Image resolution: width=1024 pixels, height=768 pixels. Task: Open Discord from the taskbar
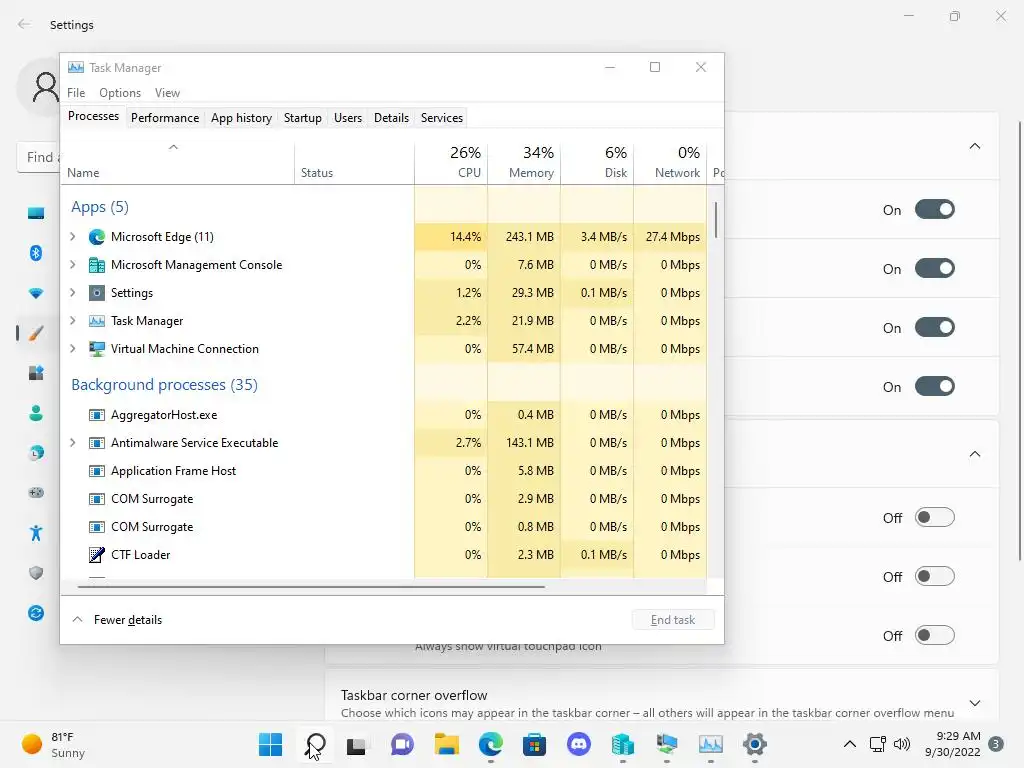pyautogui.click(x=579, y=744)
